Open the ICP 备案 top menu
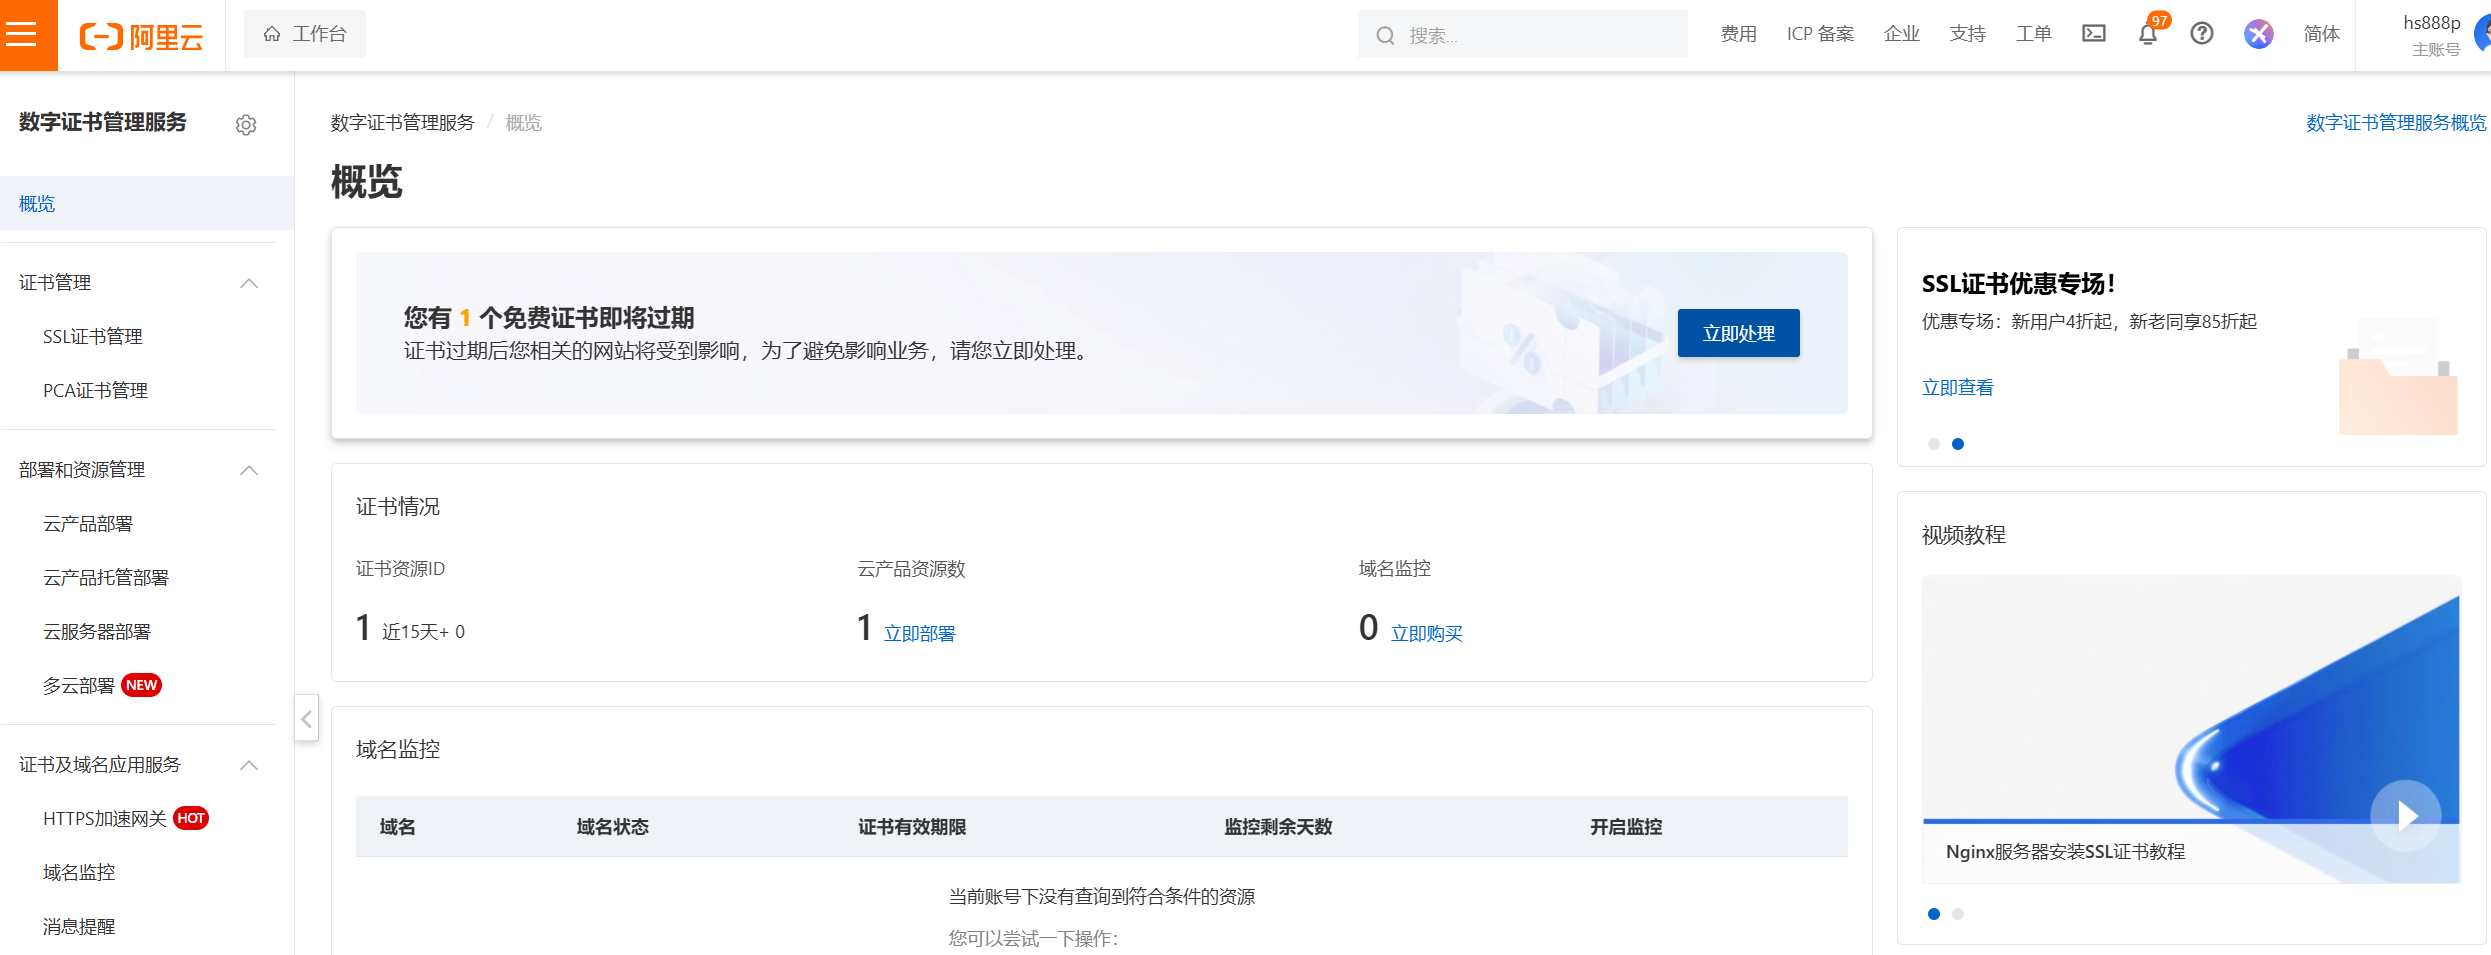The width and height of the screenshot is (2491, 955). click(x=1820, y=34)
